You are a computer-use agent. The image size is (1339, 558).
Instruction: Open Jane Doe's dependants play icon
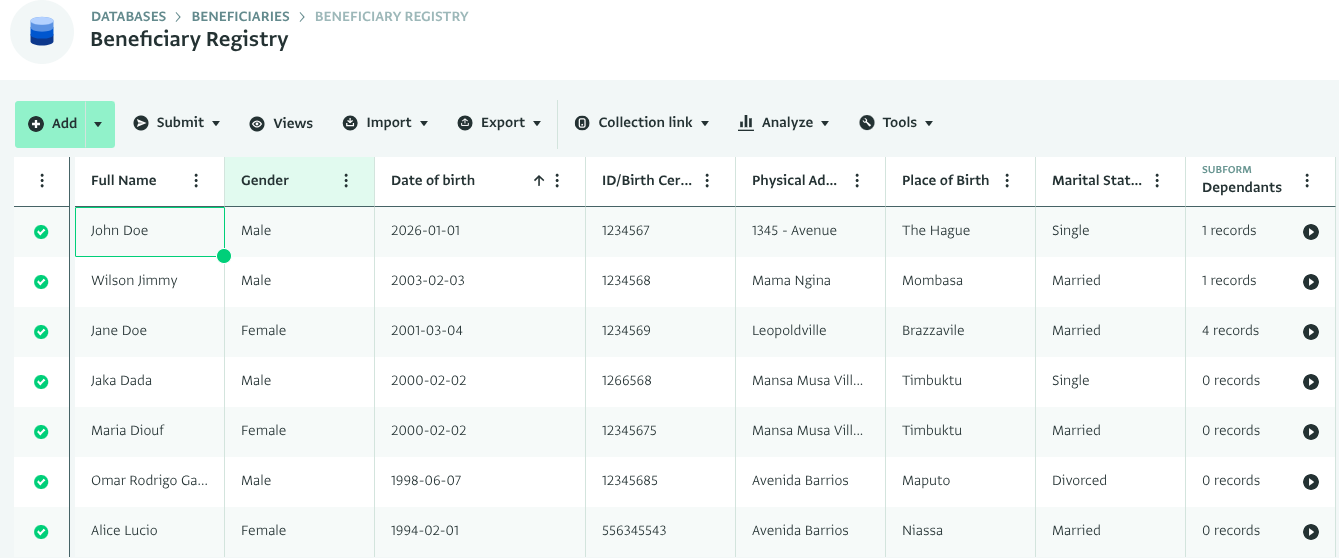pos(1310,332)
